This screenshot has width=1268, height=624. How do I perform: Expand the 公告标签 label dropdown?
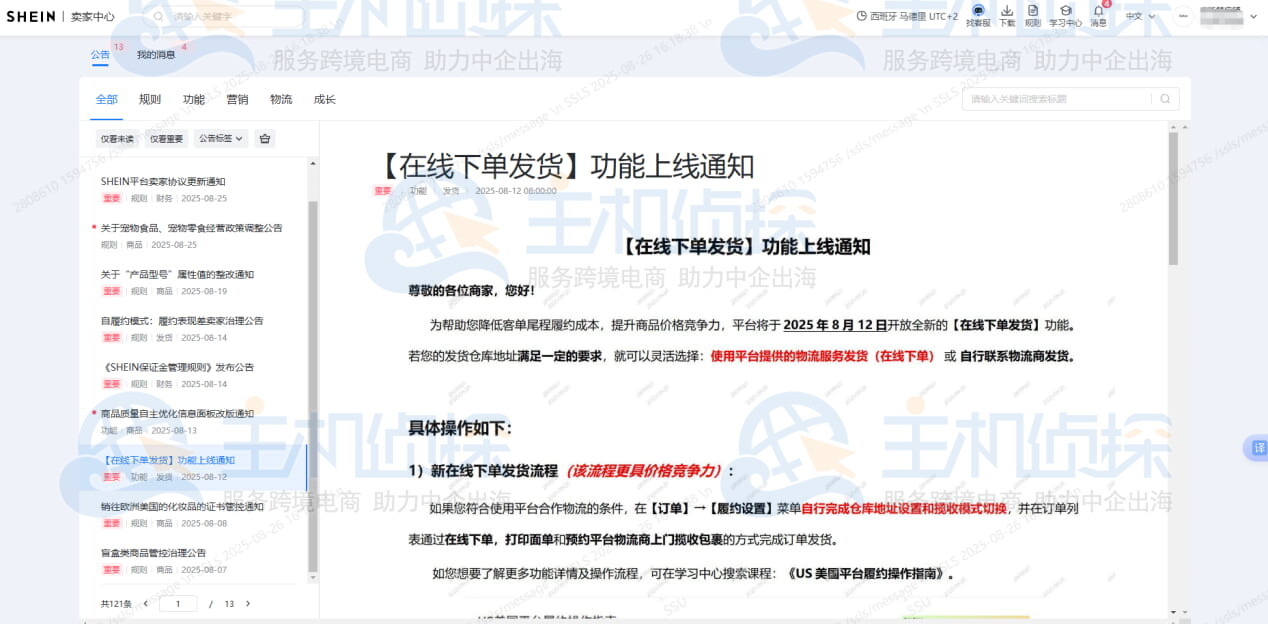point(219,138)
